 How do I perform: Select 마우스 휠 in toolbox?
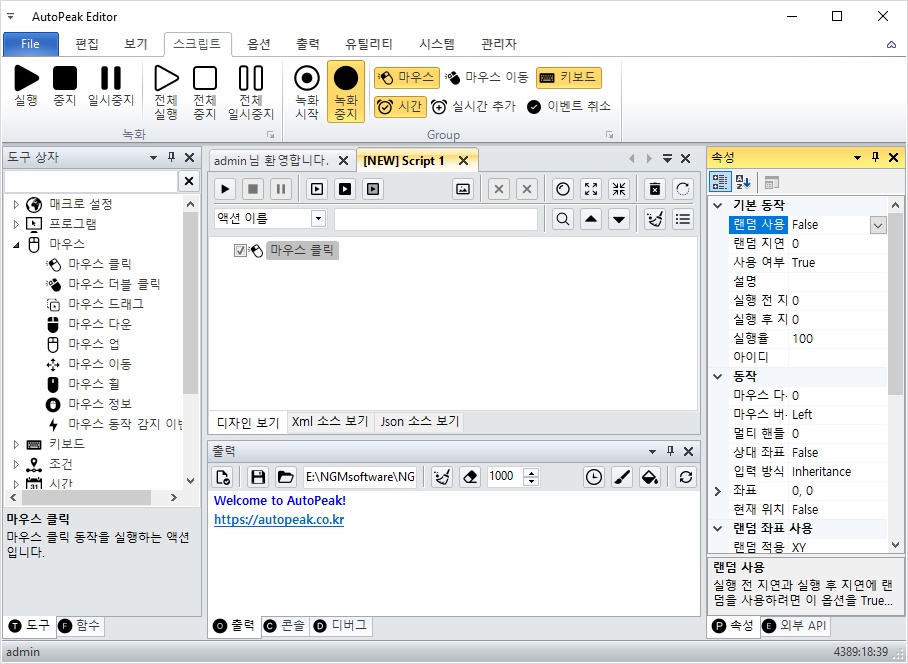94,384
